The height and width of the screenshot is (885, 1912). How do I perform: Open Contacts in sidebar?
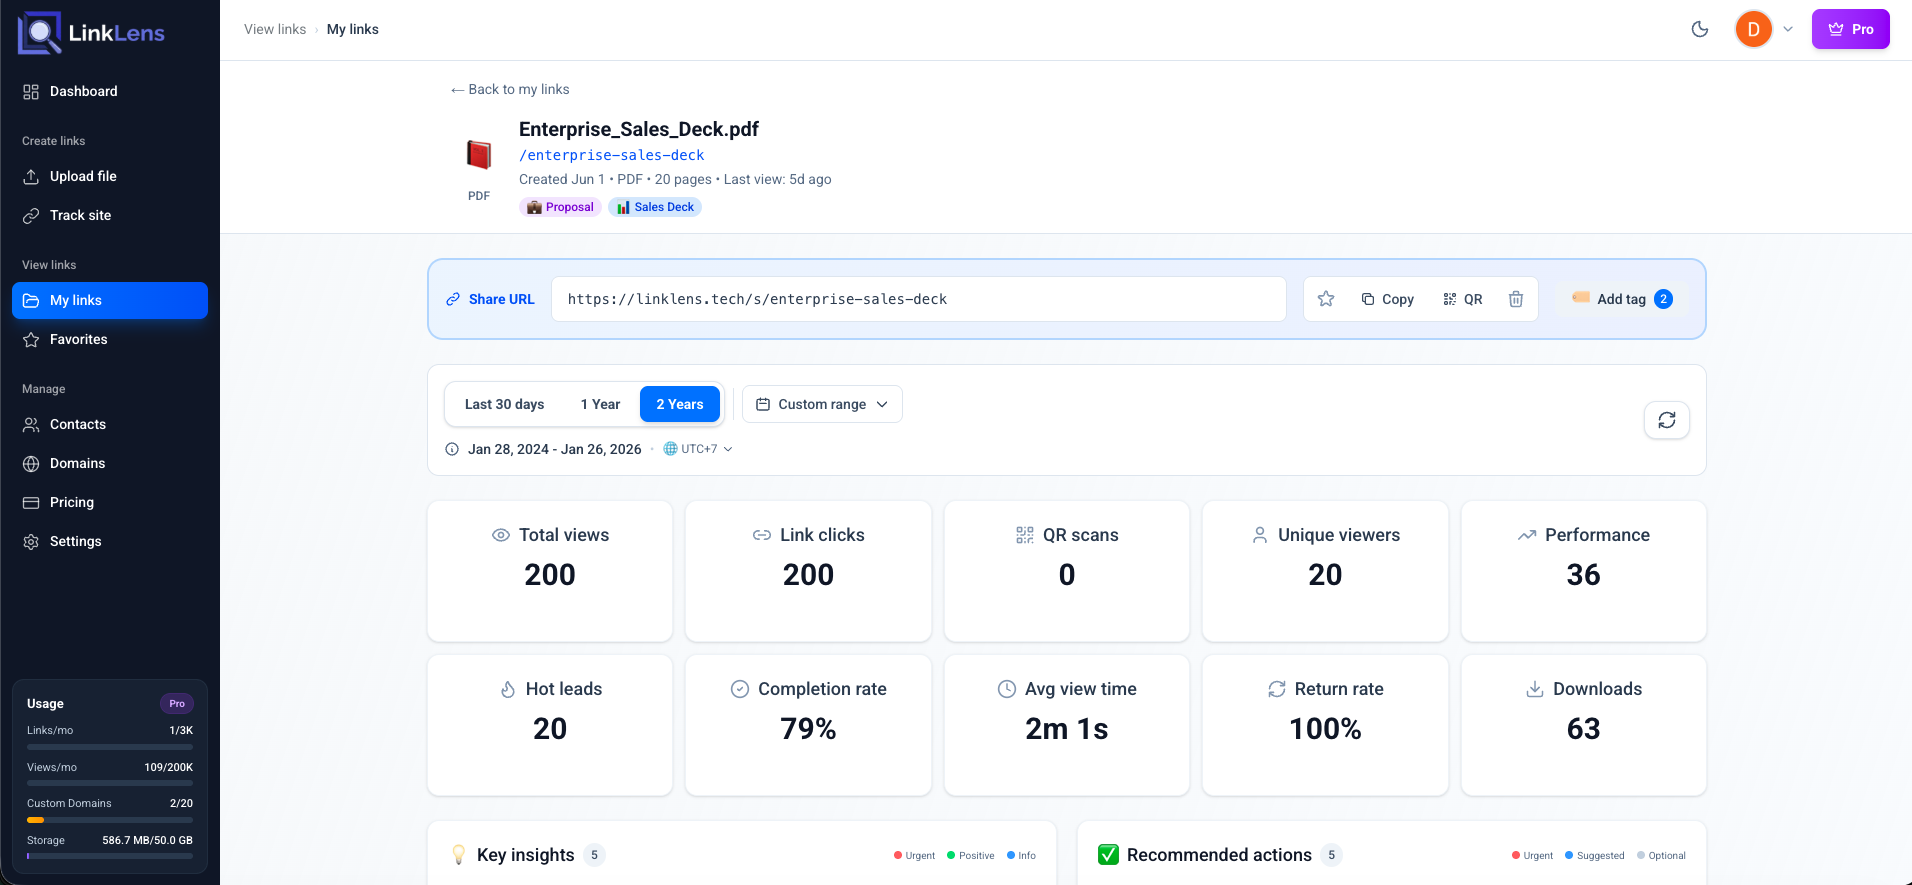coord(110,424)
